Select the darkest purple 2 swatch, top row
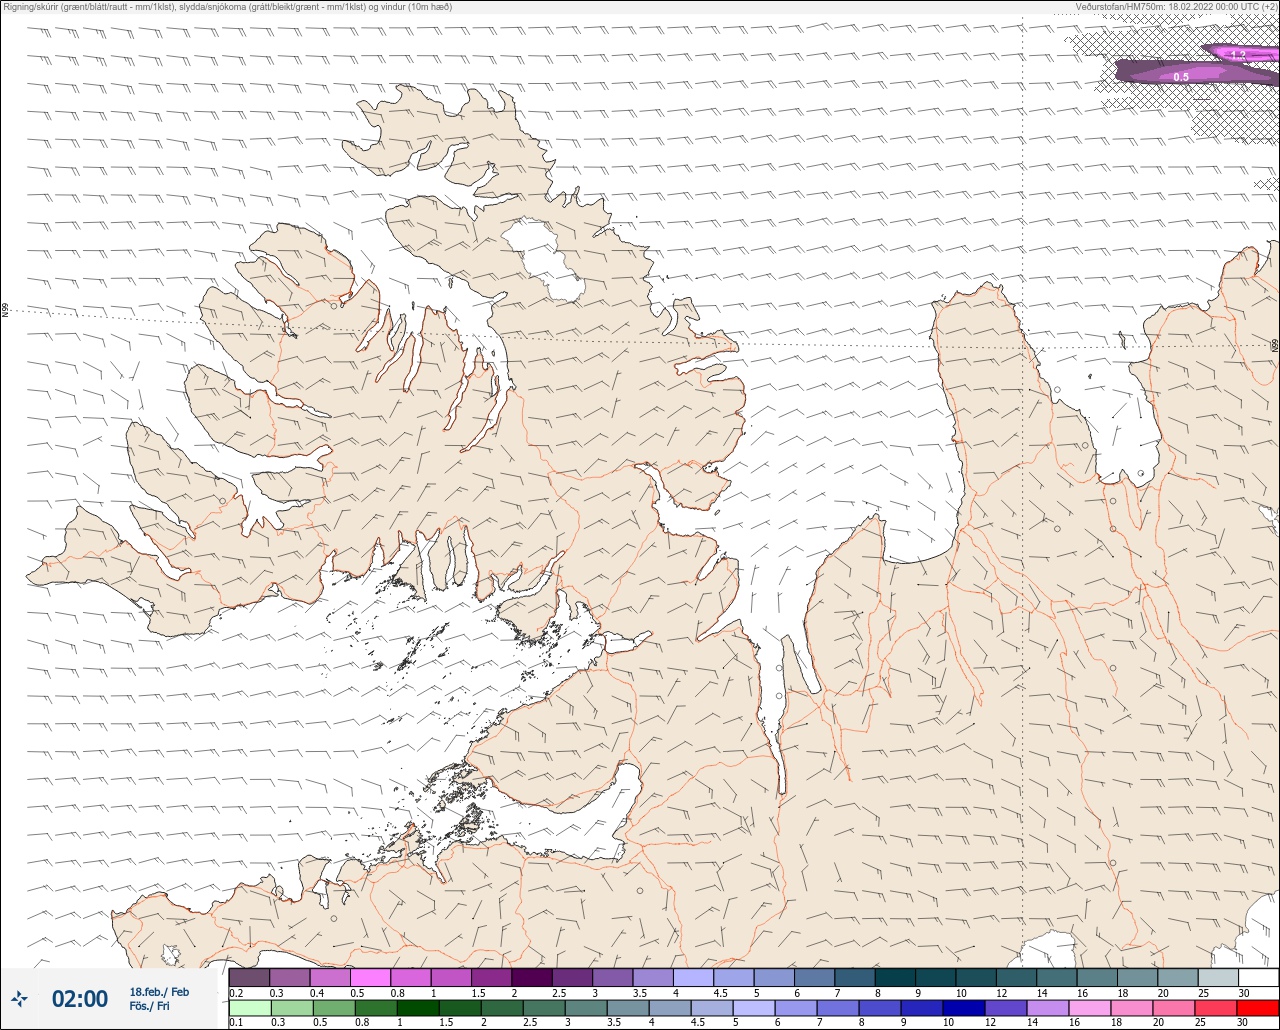This screenshot has height=1030, width=1280. tap(532, 977)
